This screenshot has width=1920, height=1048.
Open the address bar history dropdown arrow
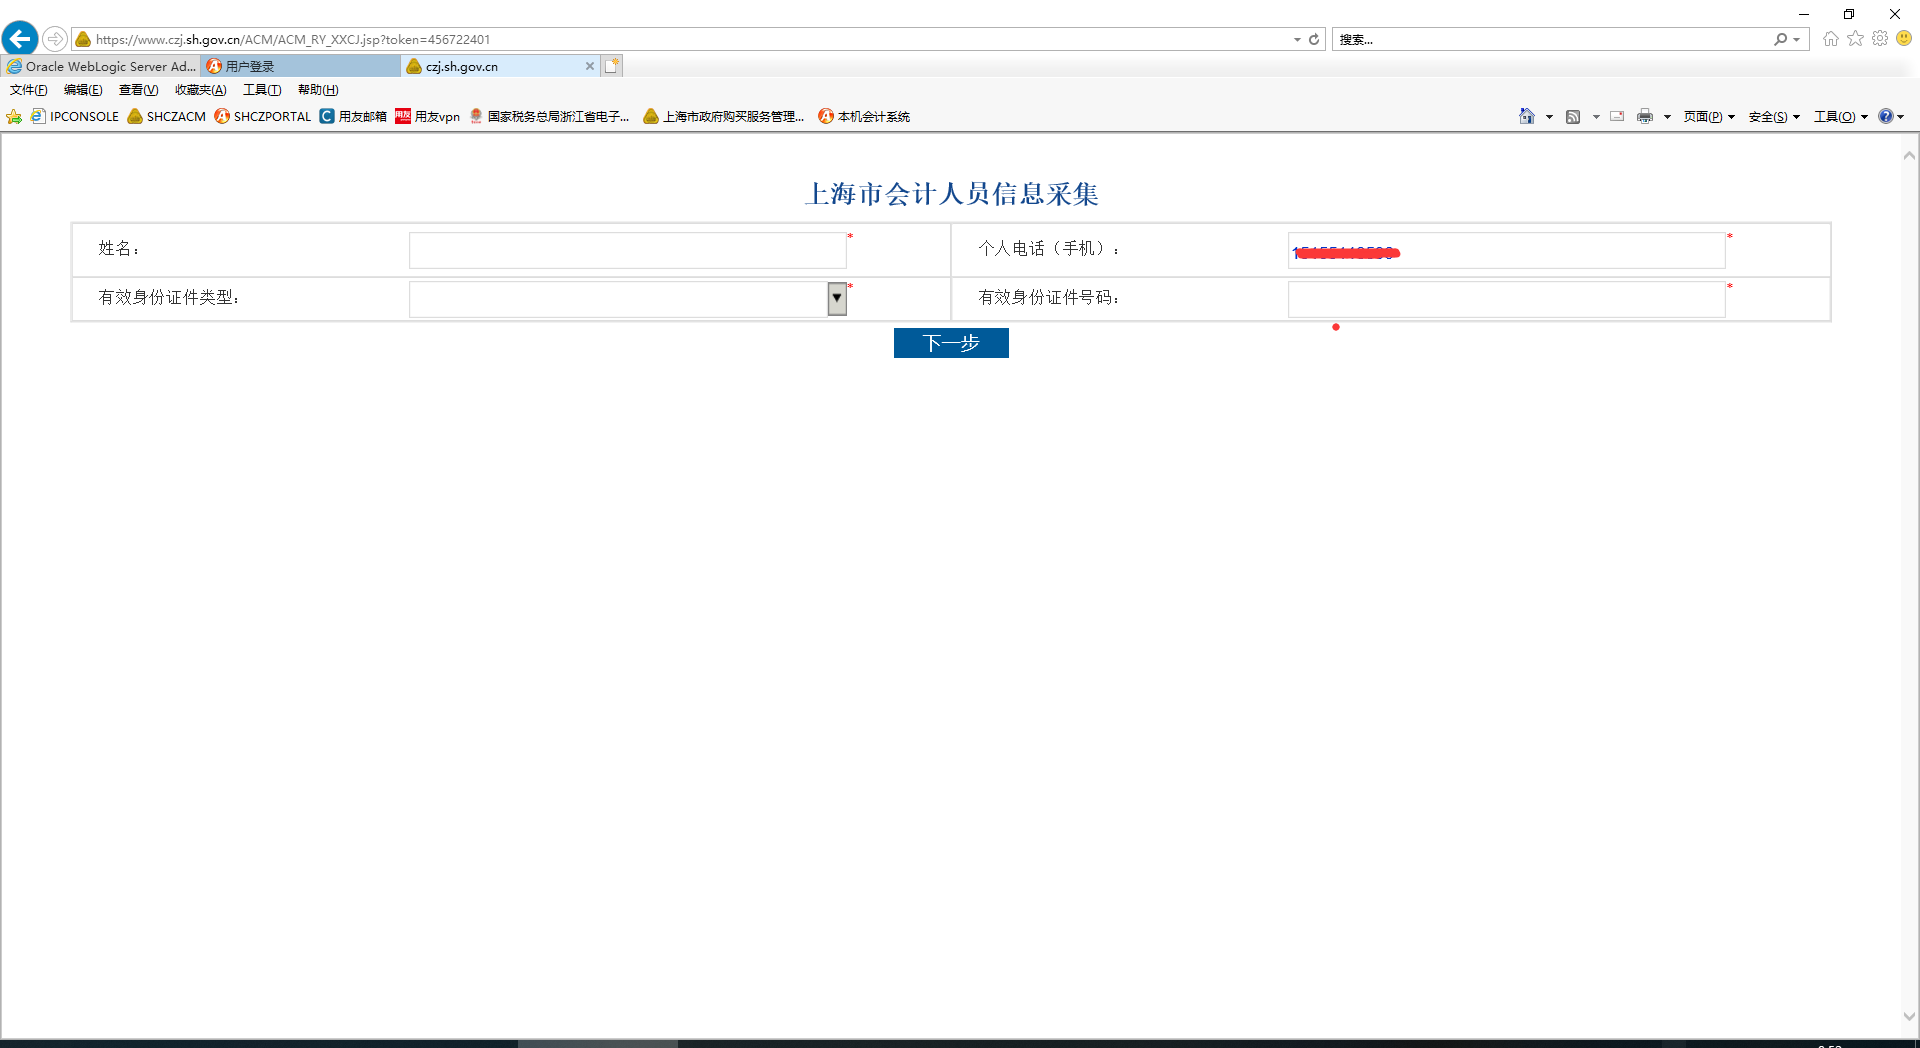tap(1297, 40)
